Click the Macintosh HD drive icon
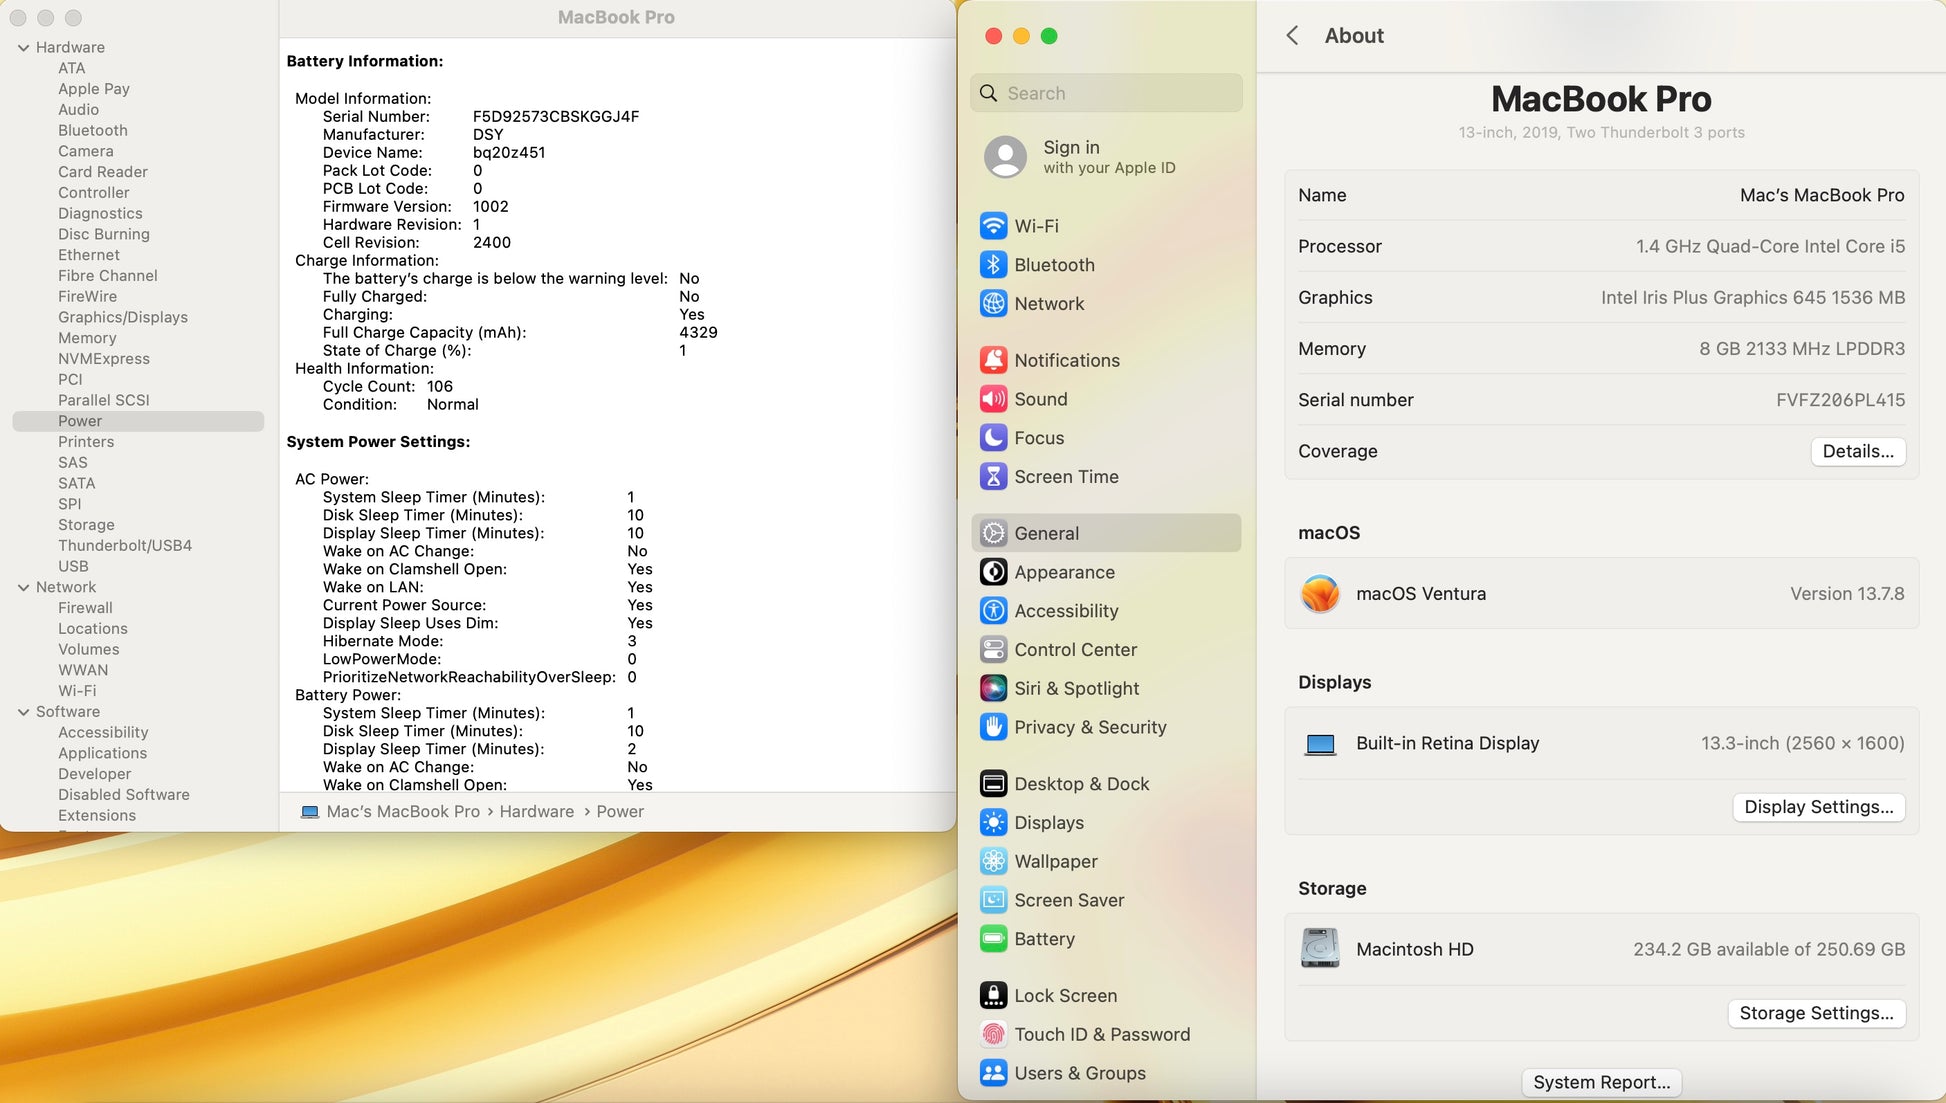Screen dimensions: 1946x1103 [x=1320, y=949]
